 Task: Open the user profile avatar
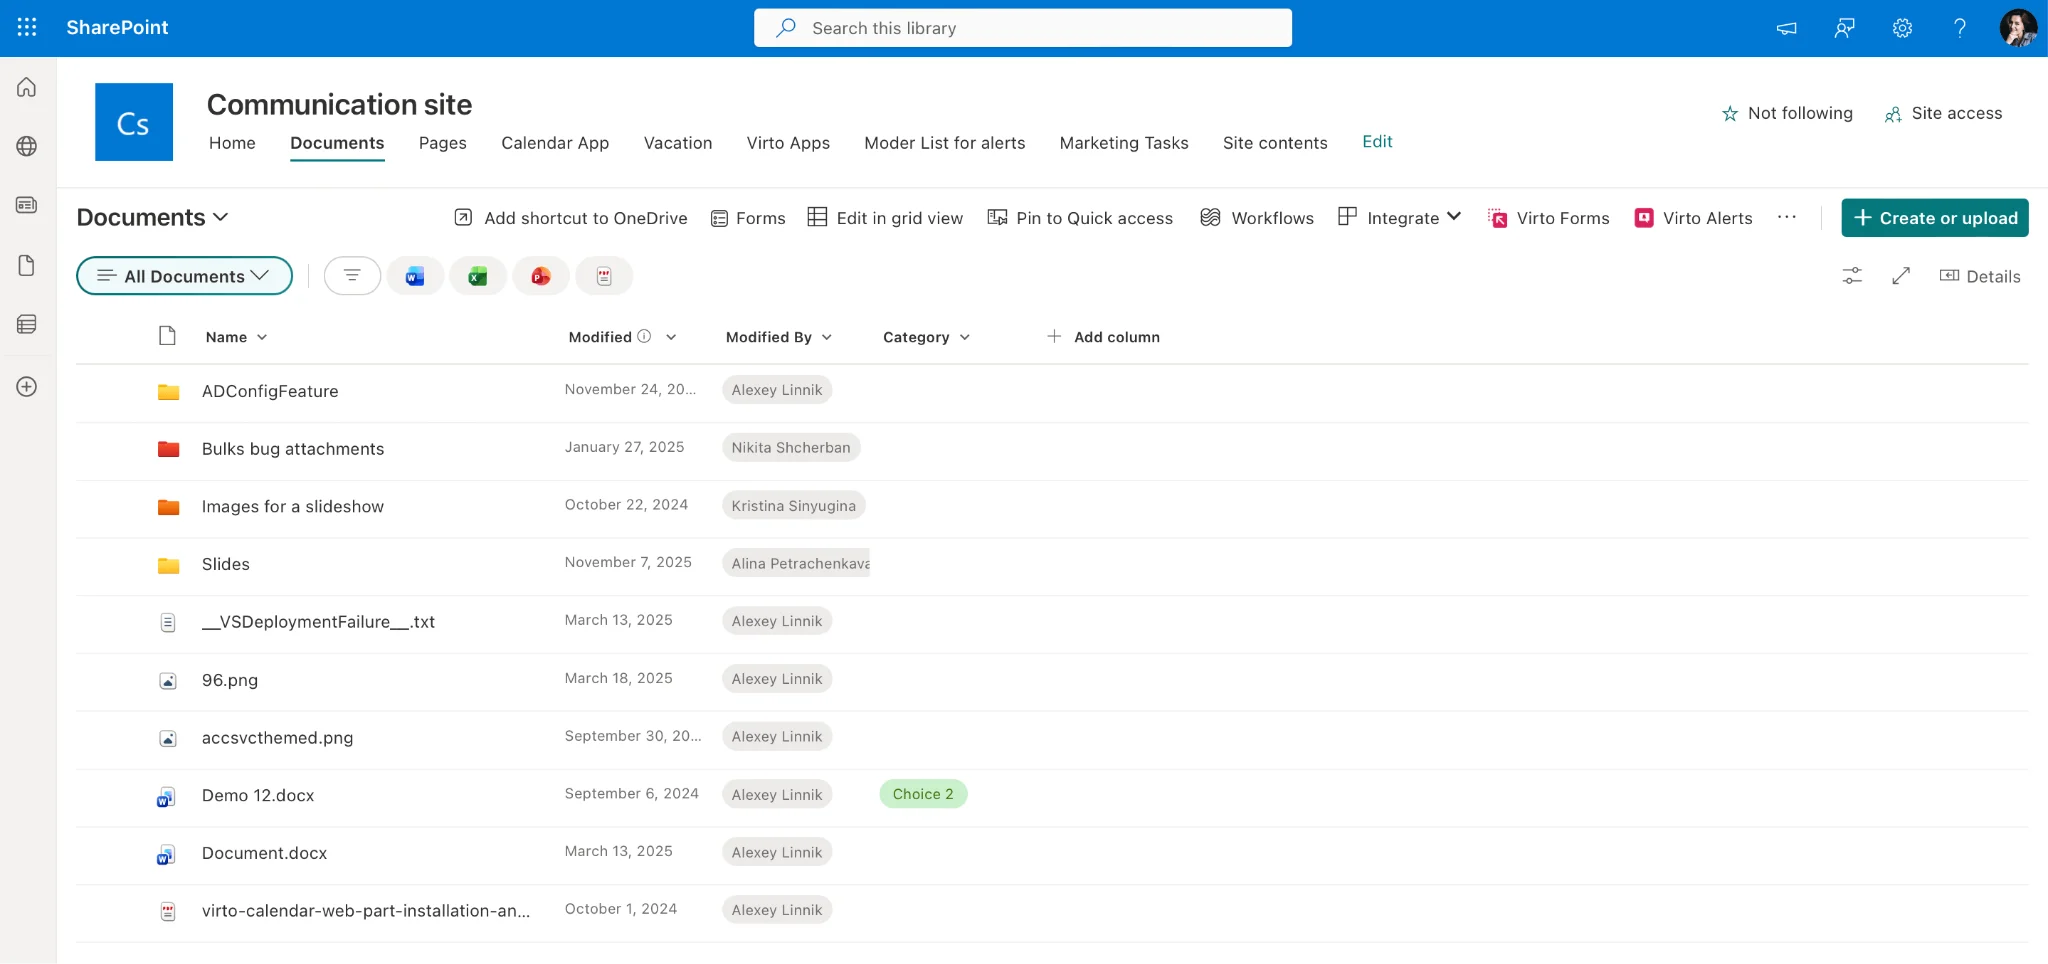2018,28
